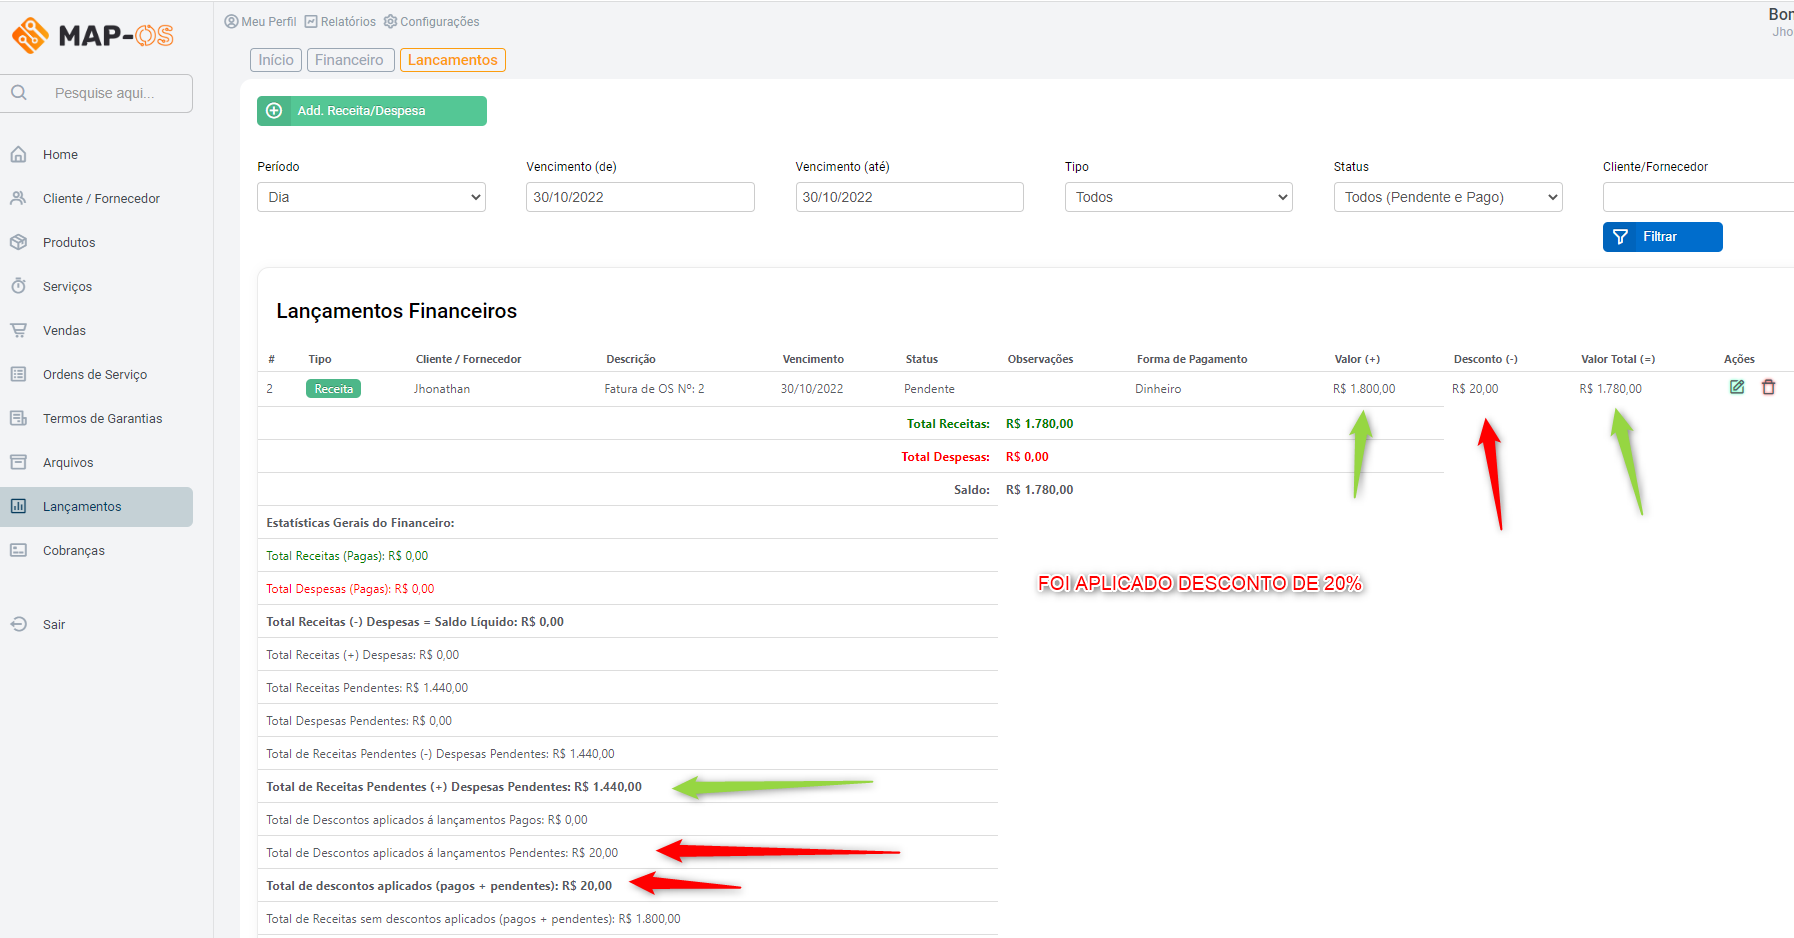Click the Meu Perfil user icon
This screenshot has width=1794, height=938.
click(231, 21)
